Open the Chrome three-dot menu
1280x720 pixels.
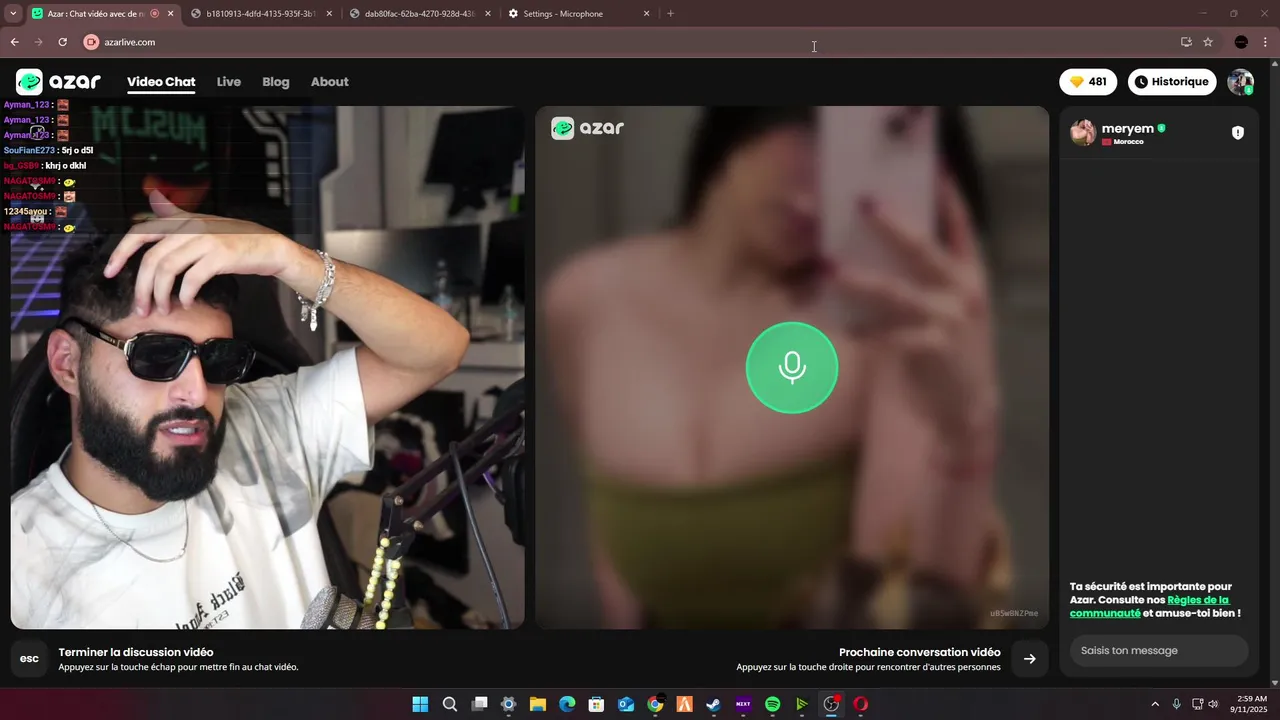(x=1266, y=42)
